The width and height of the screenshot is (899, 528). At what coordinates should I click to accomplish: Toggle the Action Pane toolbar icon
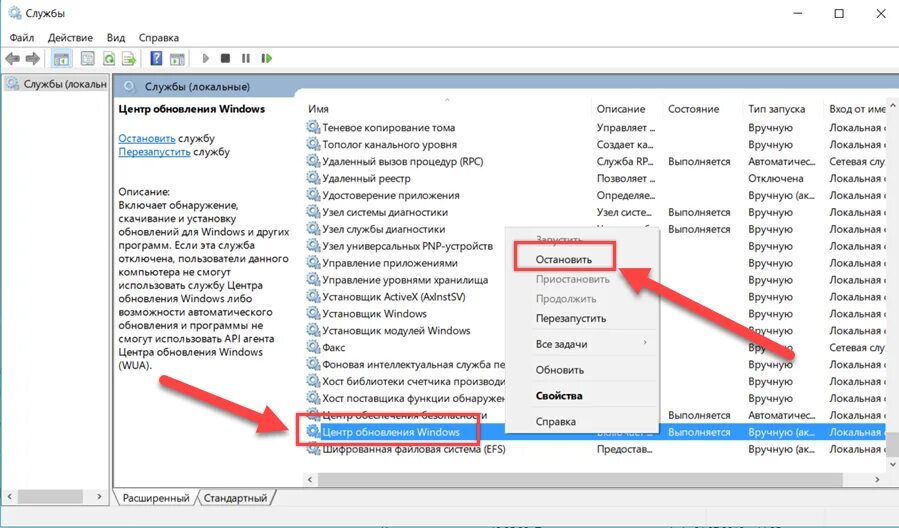(x=177, y=58)
